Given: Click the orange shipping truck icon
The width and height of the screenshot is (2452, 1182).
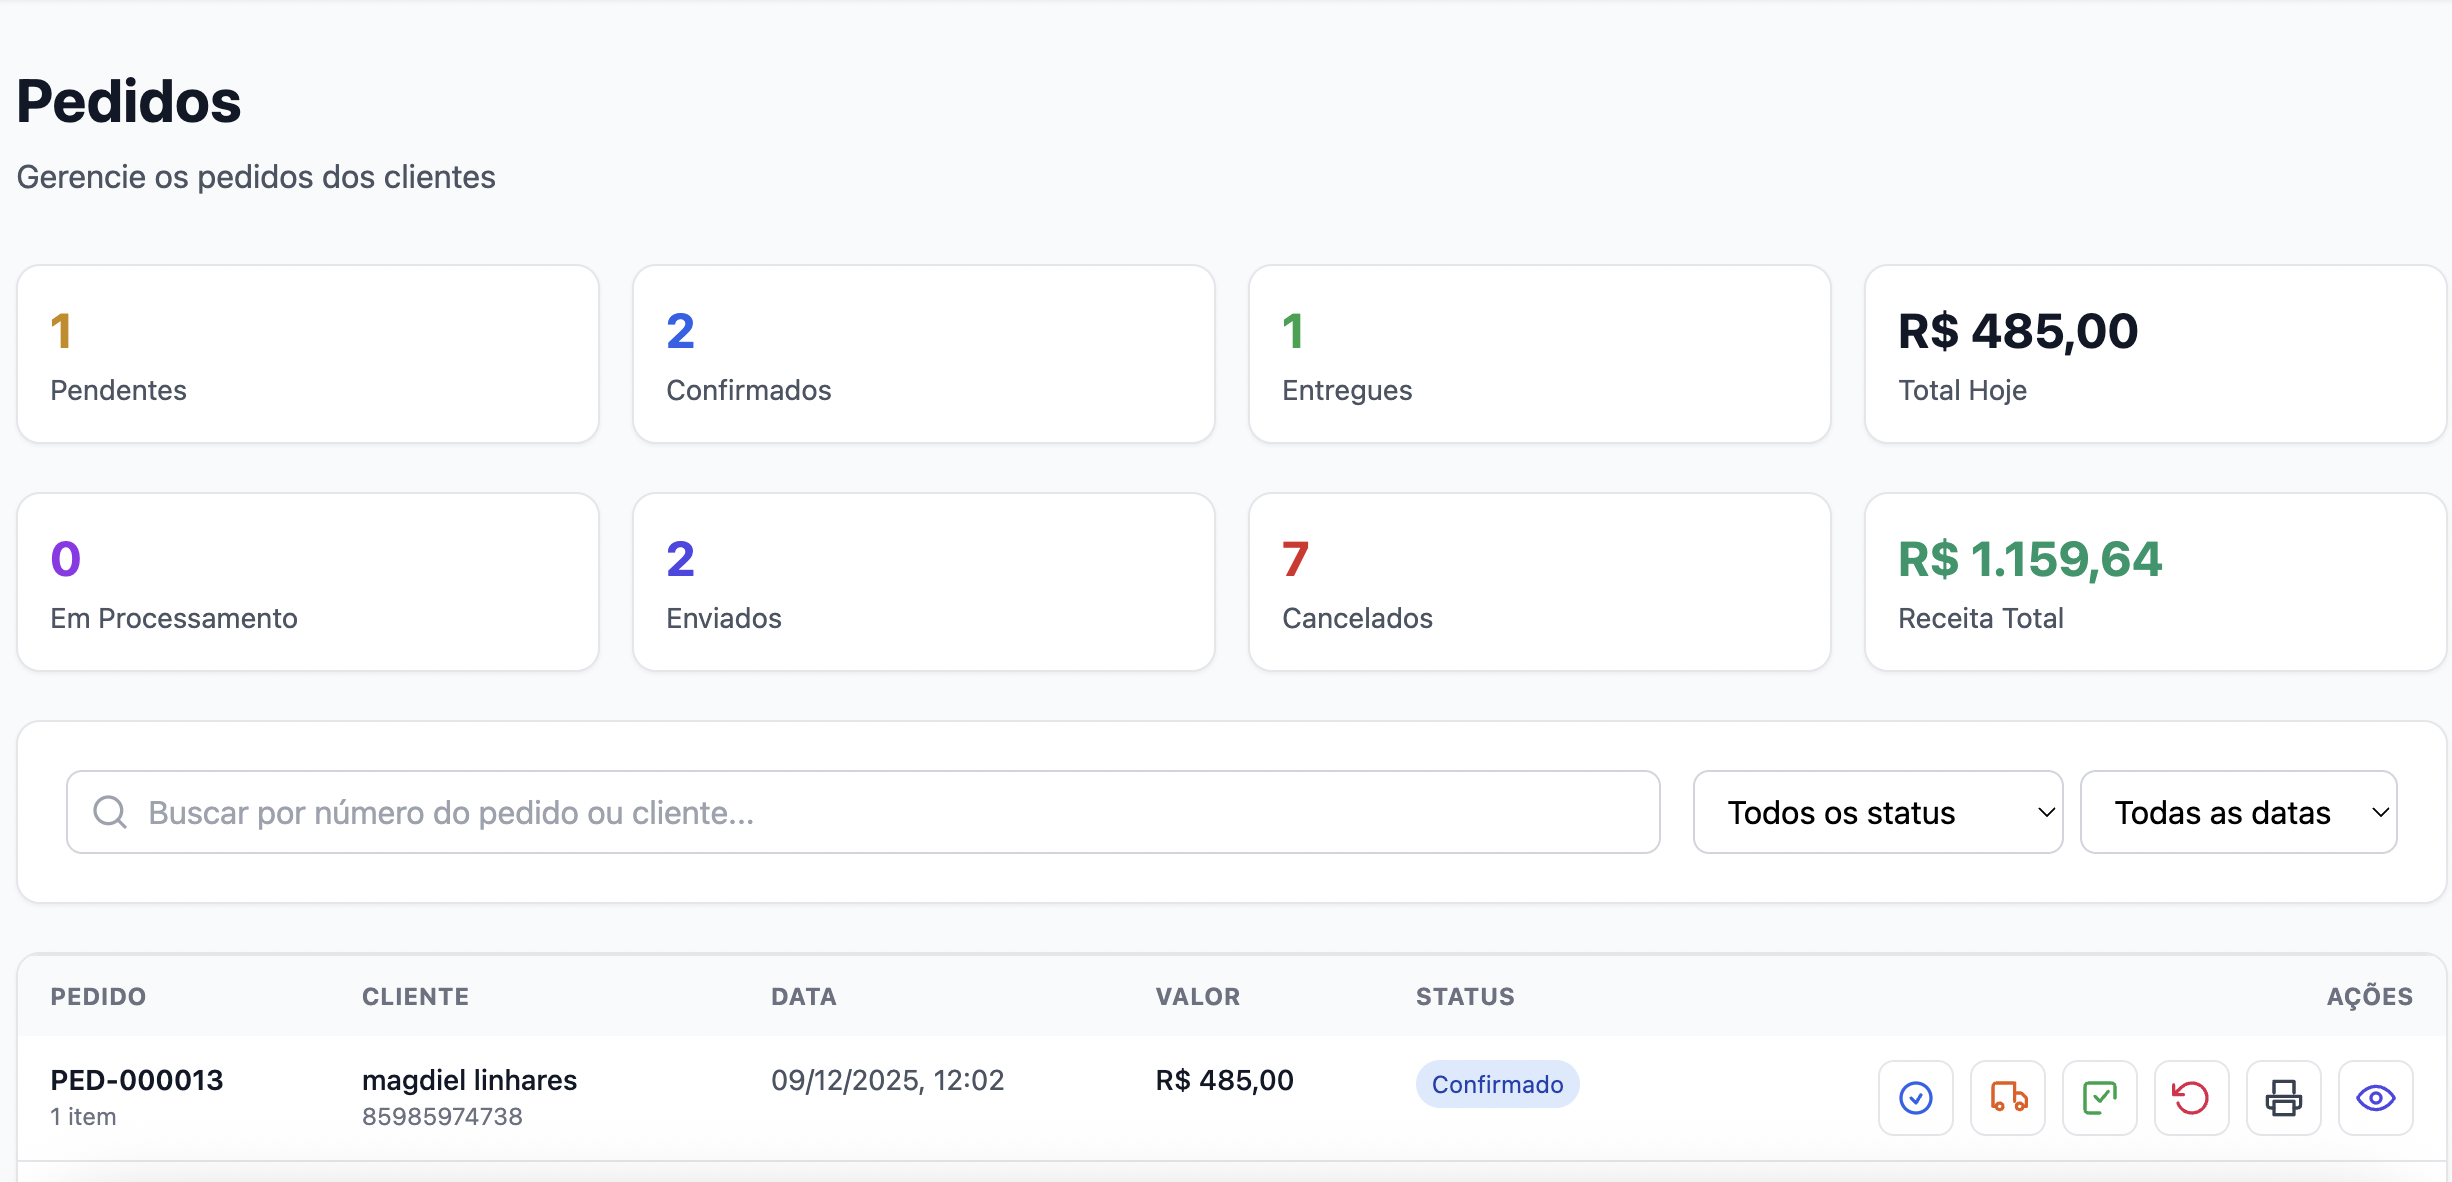Looking at the screenshot, I should tap(2007, 1098).
